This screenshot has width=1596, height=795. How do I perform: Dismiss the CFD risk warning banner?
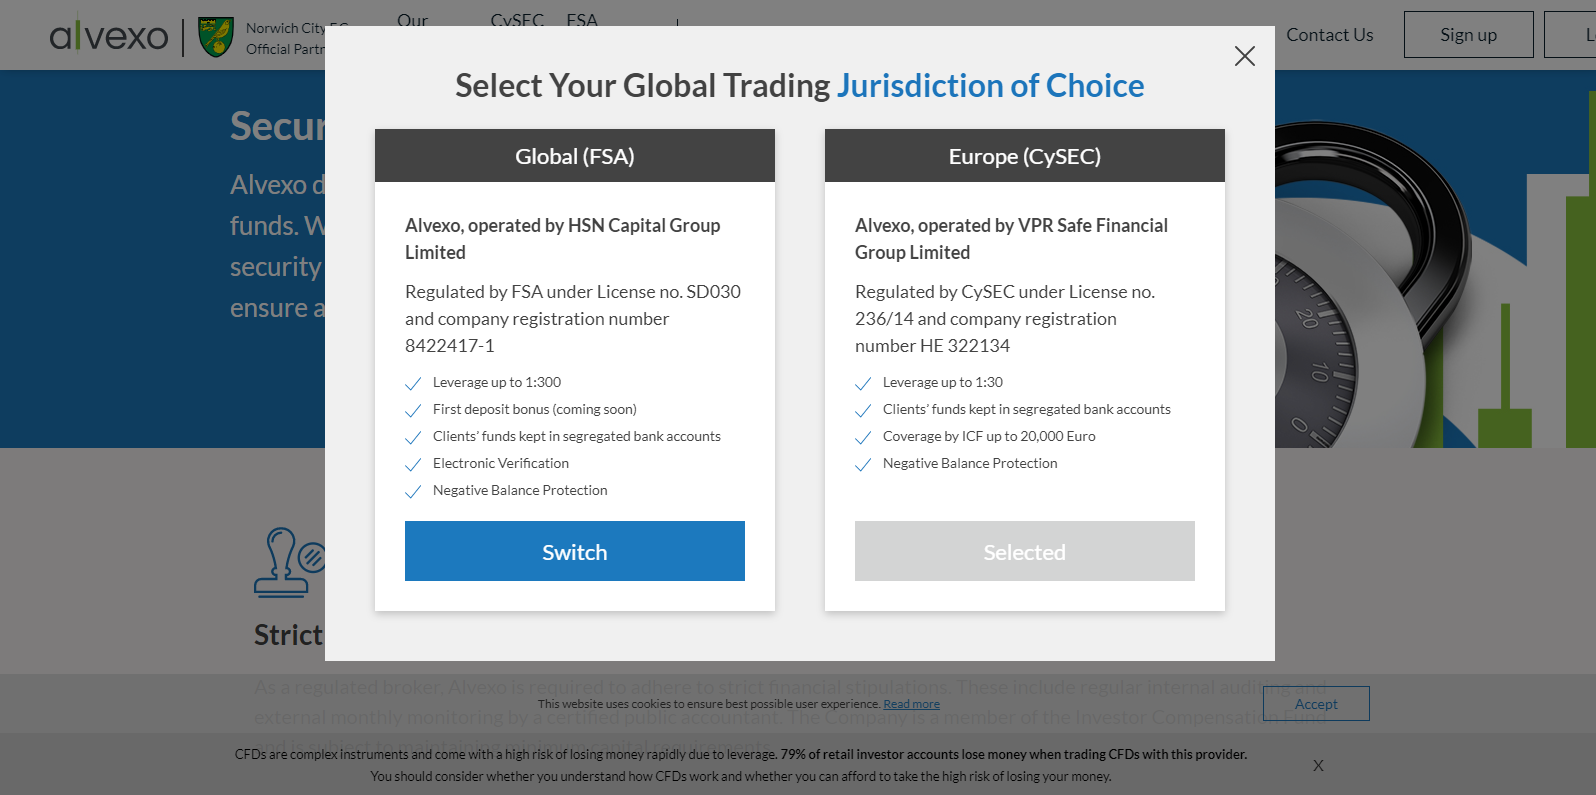(1318, 765)
